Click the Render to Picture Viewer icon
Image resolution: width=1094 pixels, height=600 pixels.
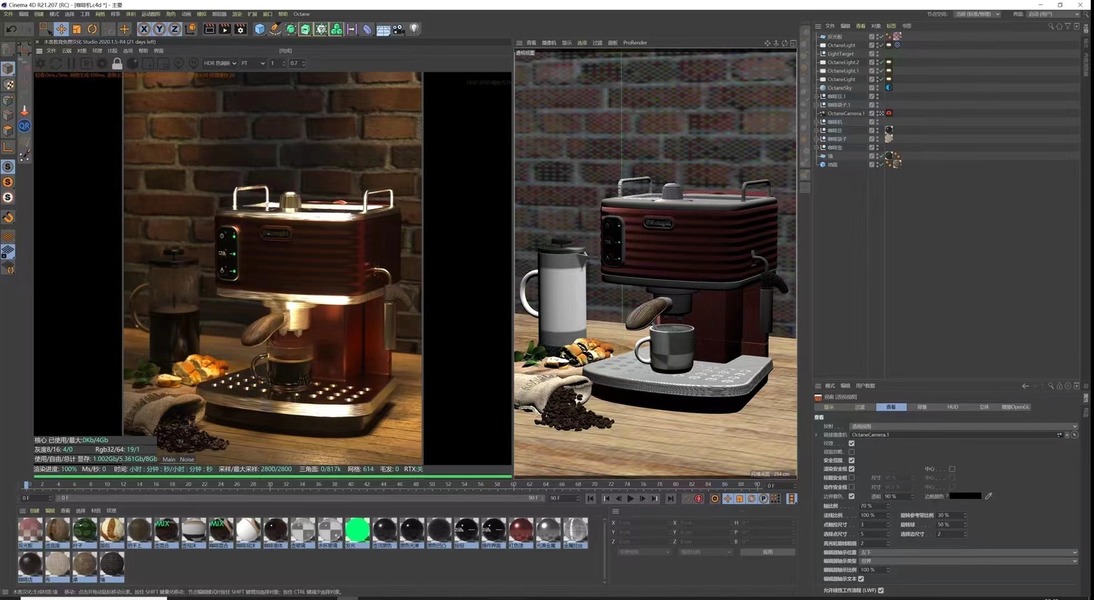click(x=225, y=29)
